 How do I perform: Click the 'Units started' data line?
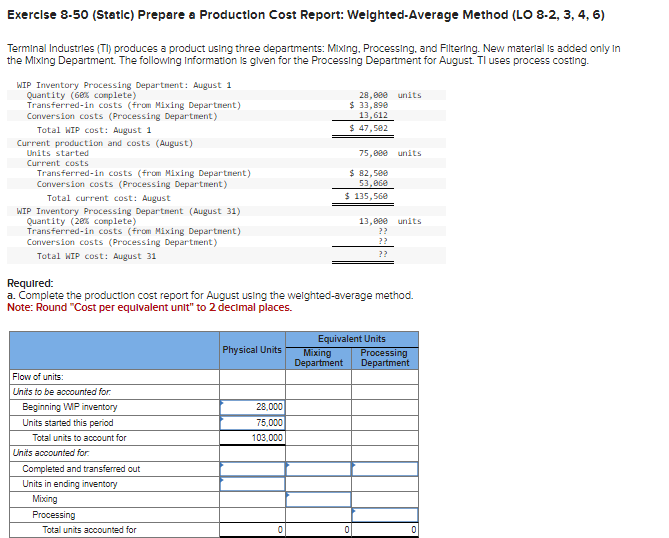58,153
